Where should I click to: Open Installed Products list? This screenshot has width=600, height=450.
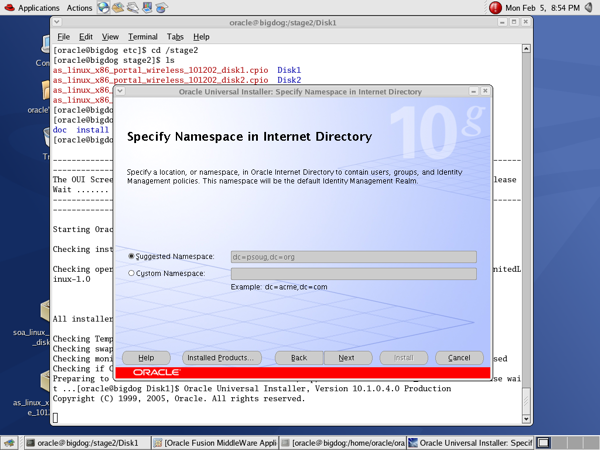222,358
